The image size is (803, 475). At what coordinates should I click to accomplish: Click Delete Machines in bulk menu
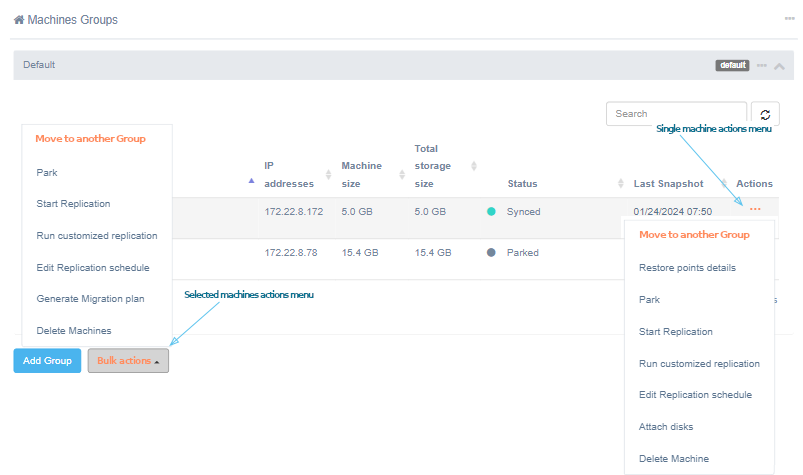pos(74,331)
